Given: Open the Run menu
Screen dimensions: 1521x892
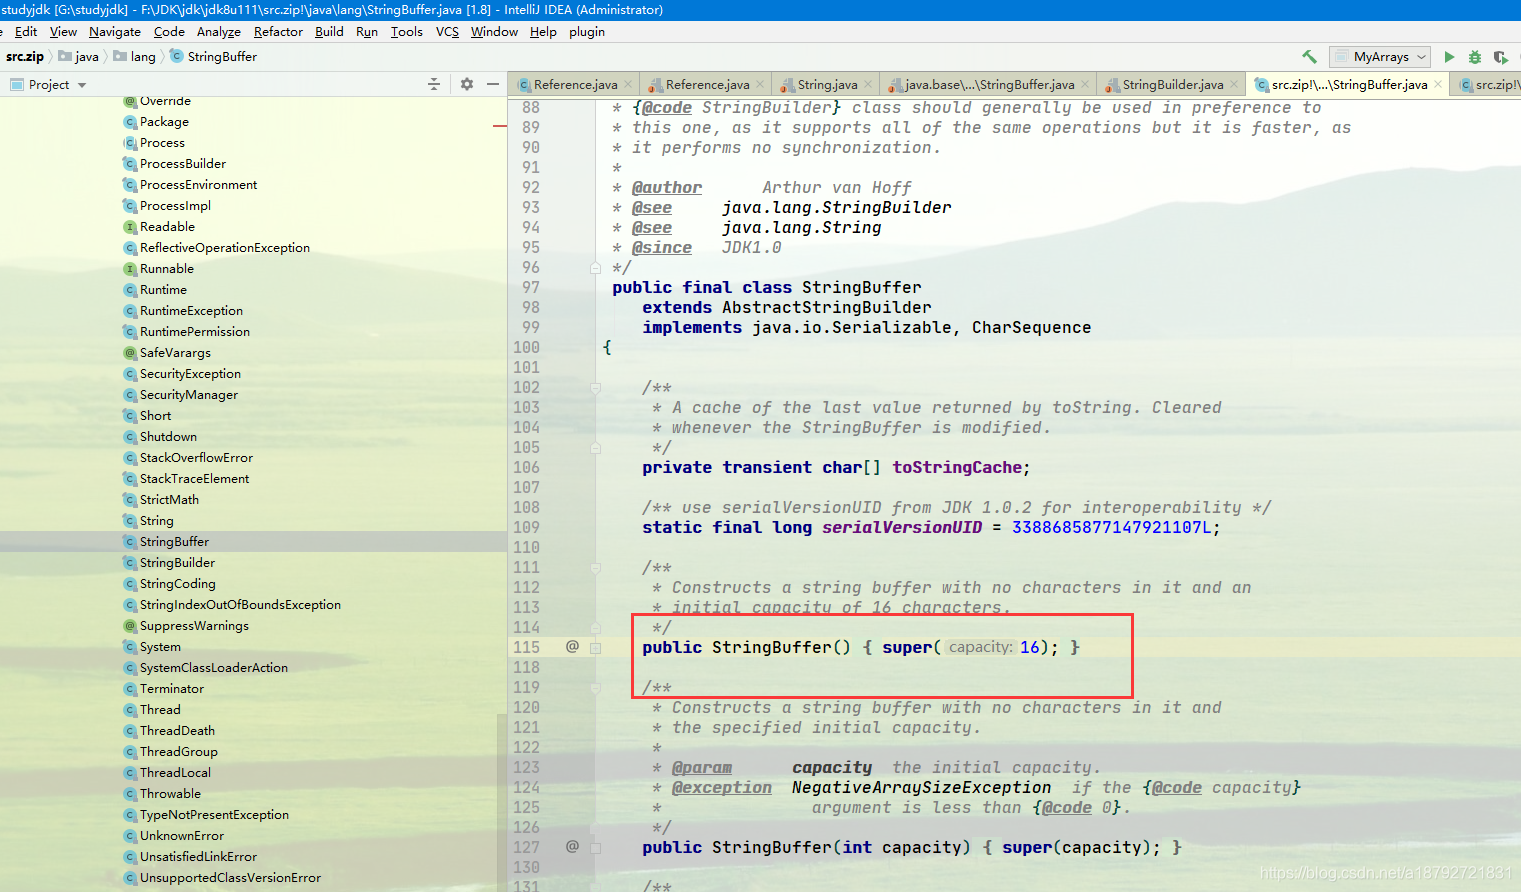Looking at the screenshot, I should pyautogui.click(x=367, y=32).
